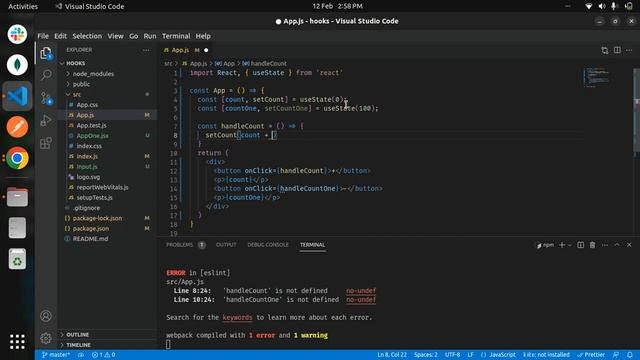Open MongoDB Compass from the dock
Image resolution: width=640 pixels, height=360 pixels.
click(x=17, y=65)
